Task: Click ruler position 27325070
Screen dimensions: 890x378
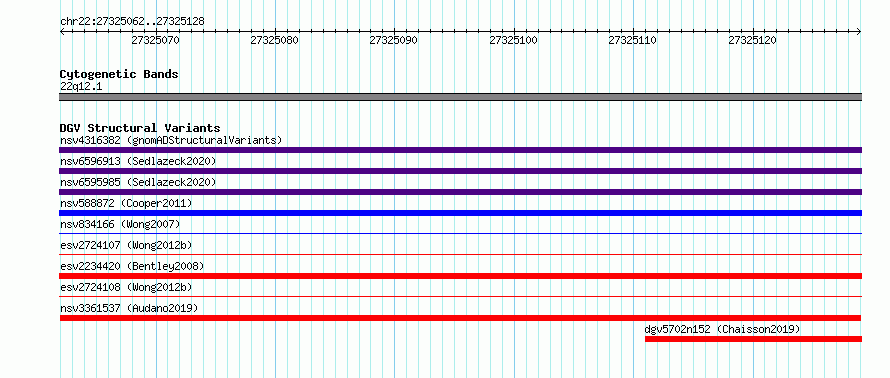Action: click(156, 40)
